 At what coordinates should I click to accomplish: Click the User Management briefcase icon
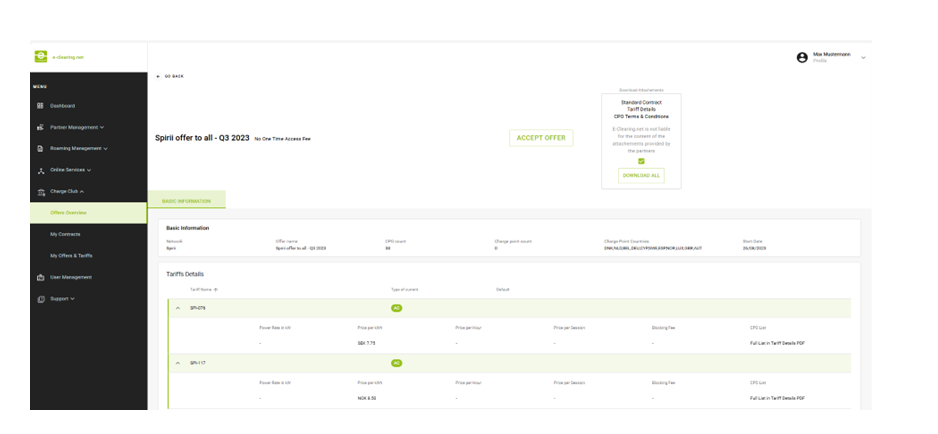pyautogui.click(x=41, y=278)
